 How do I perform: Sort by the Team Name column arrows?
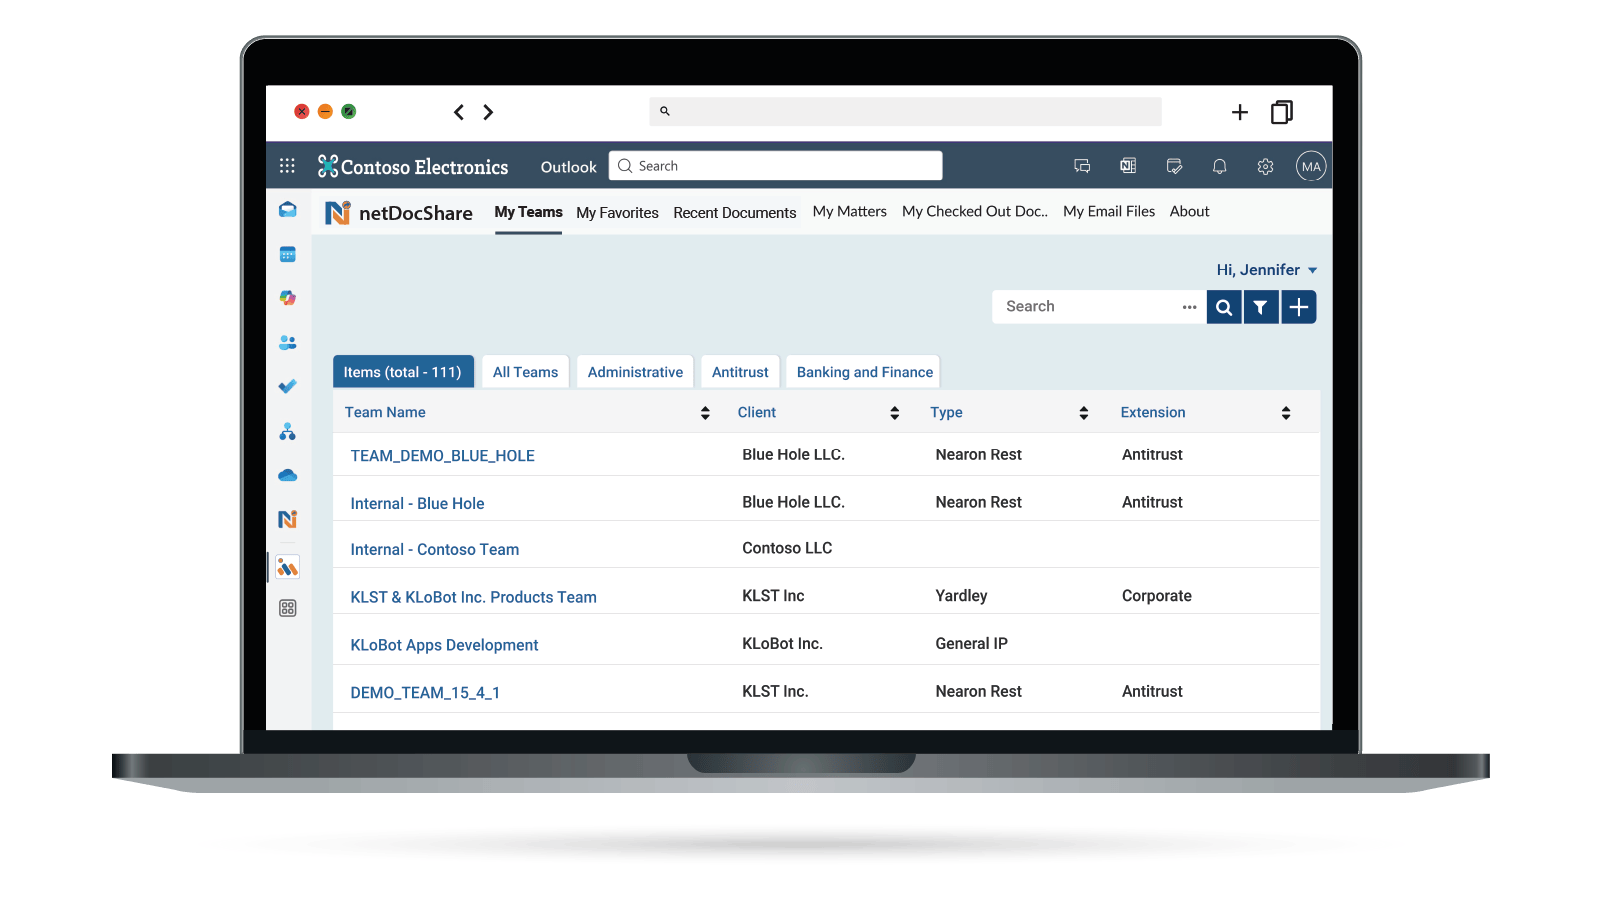click(705, 413)
